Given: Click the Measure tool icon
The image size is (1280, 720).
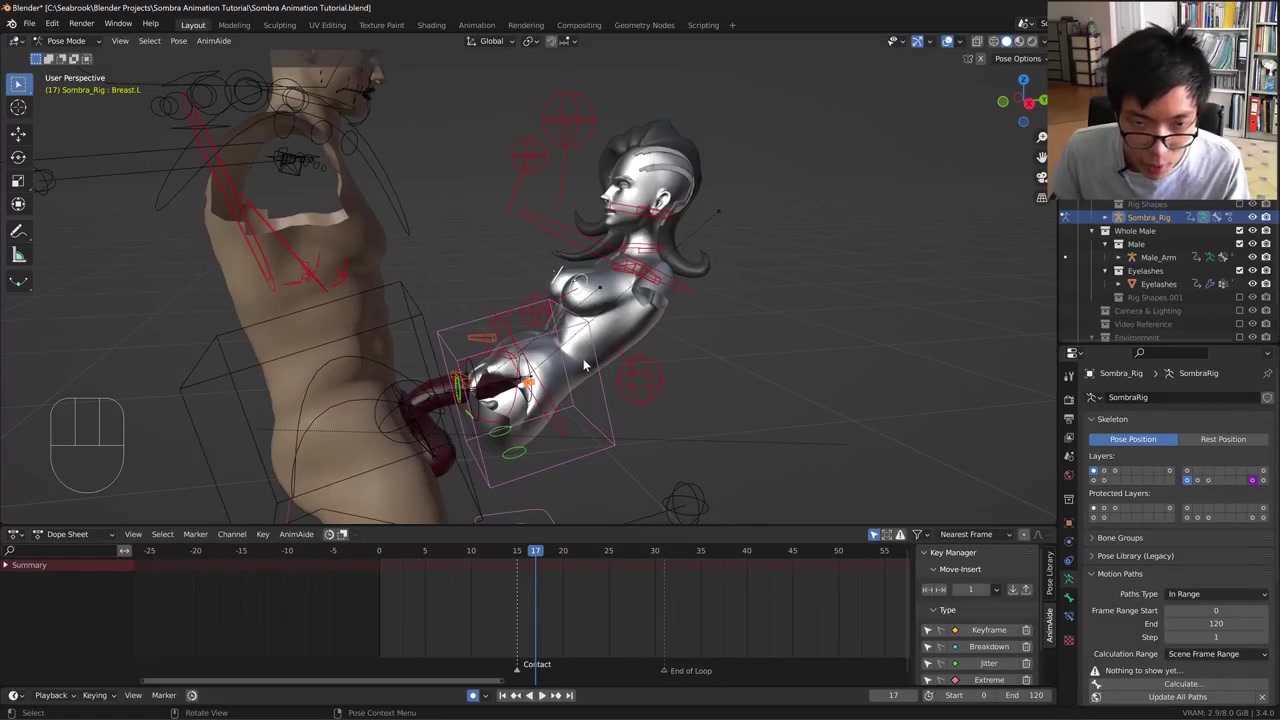Looking at the screenshot, I should 18,255.
